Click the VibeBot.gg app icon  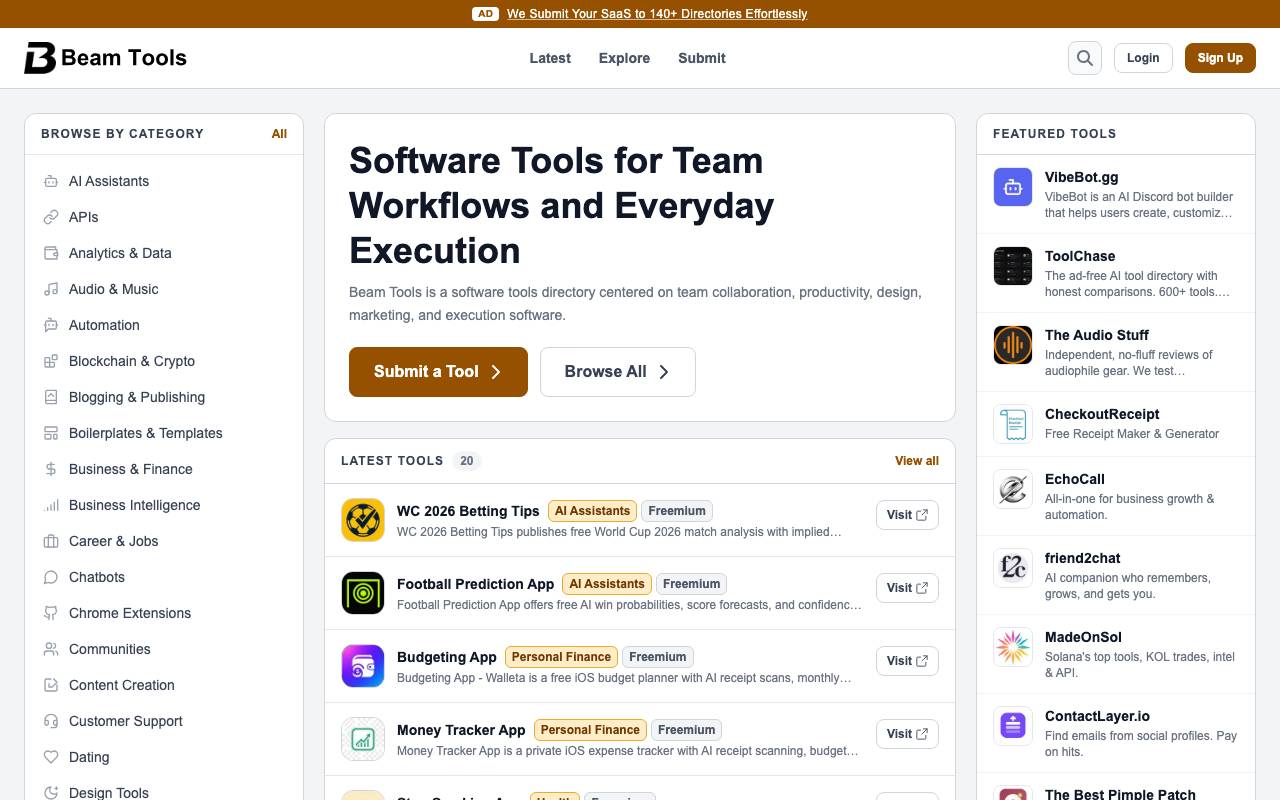[1013, 187]
